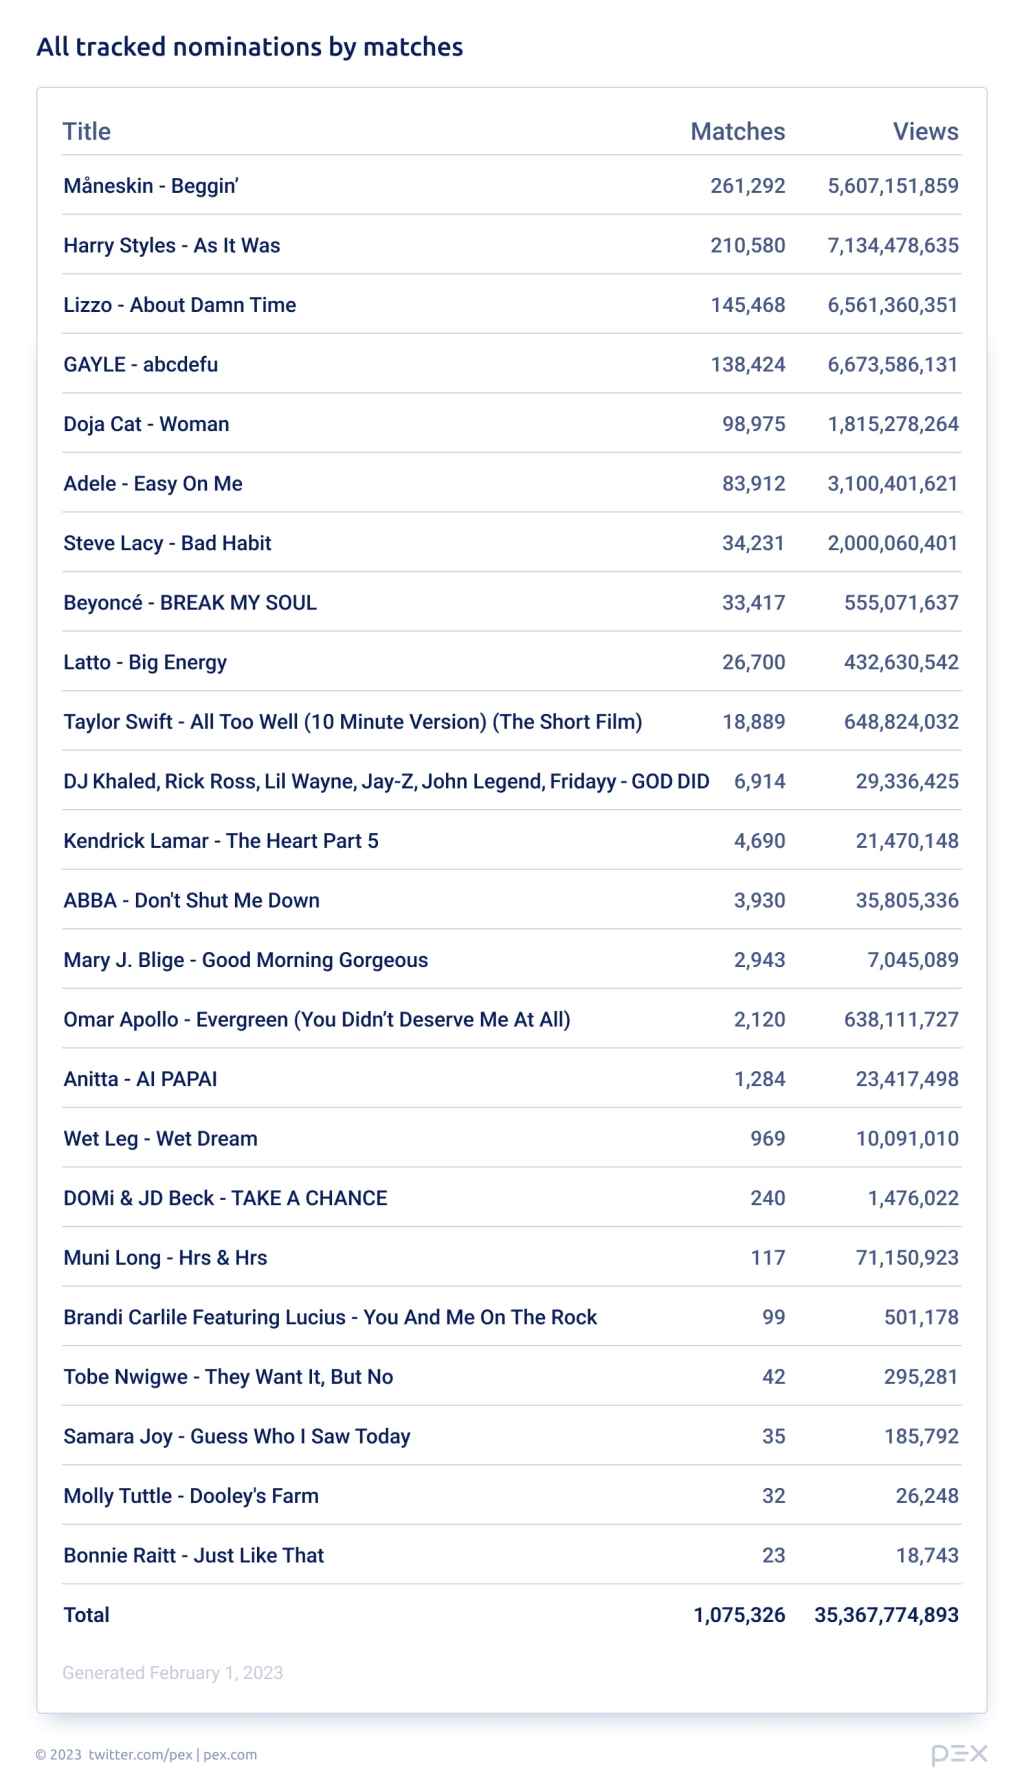Select Taylor Swift - All Too Well entry

point(353,722)
